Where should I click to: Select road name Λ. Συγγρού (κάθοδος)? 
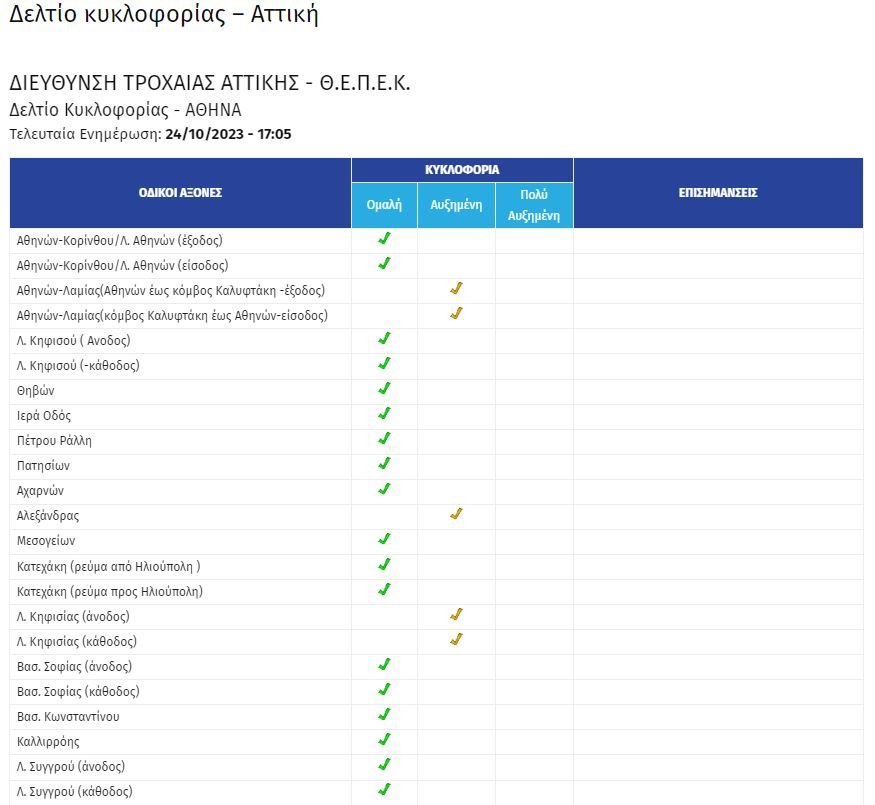click(75, 792)
